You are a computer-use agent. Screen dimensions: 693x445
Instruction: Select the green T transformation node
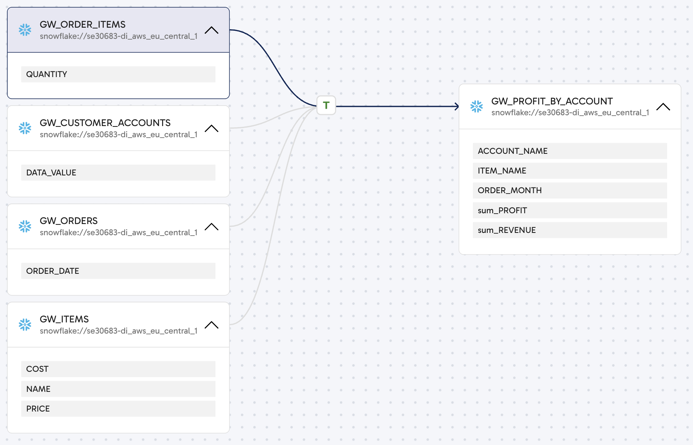[326, 105]
